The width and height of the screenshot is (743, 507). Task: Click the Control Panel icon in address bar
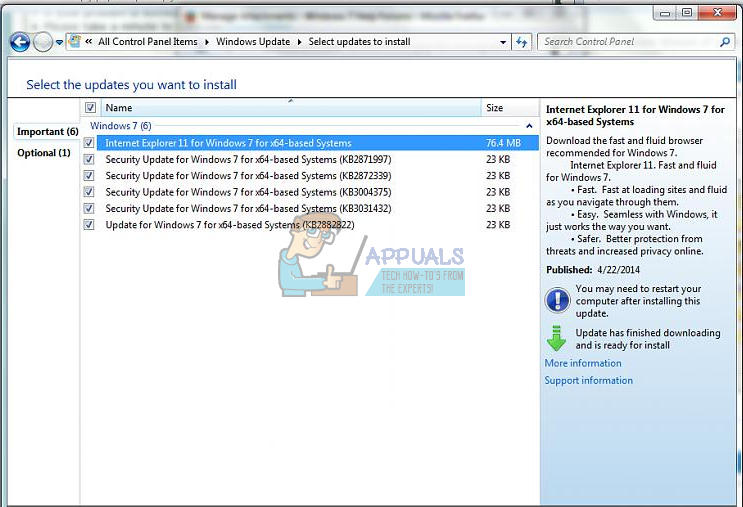[x=75, y=42]
